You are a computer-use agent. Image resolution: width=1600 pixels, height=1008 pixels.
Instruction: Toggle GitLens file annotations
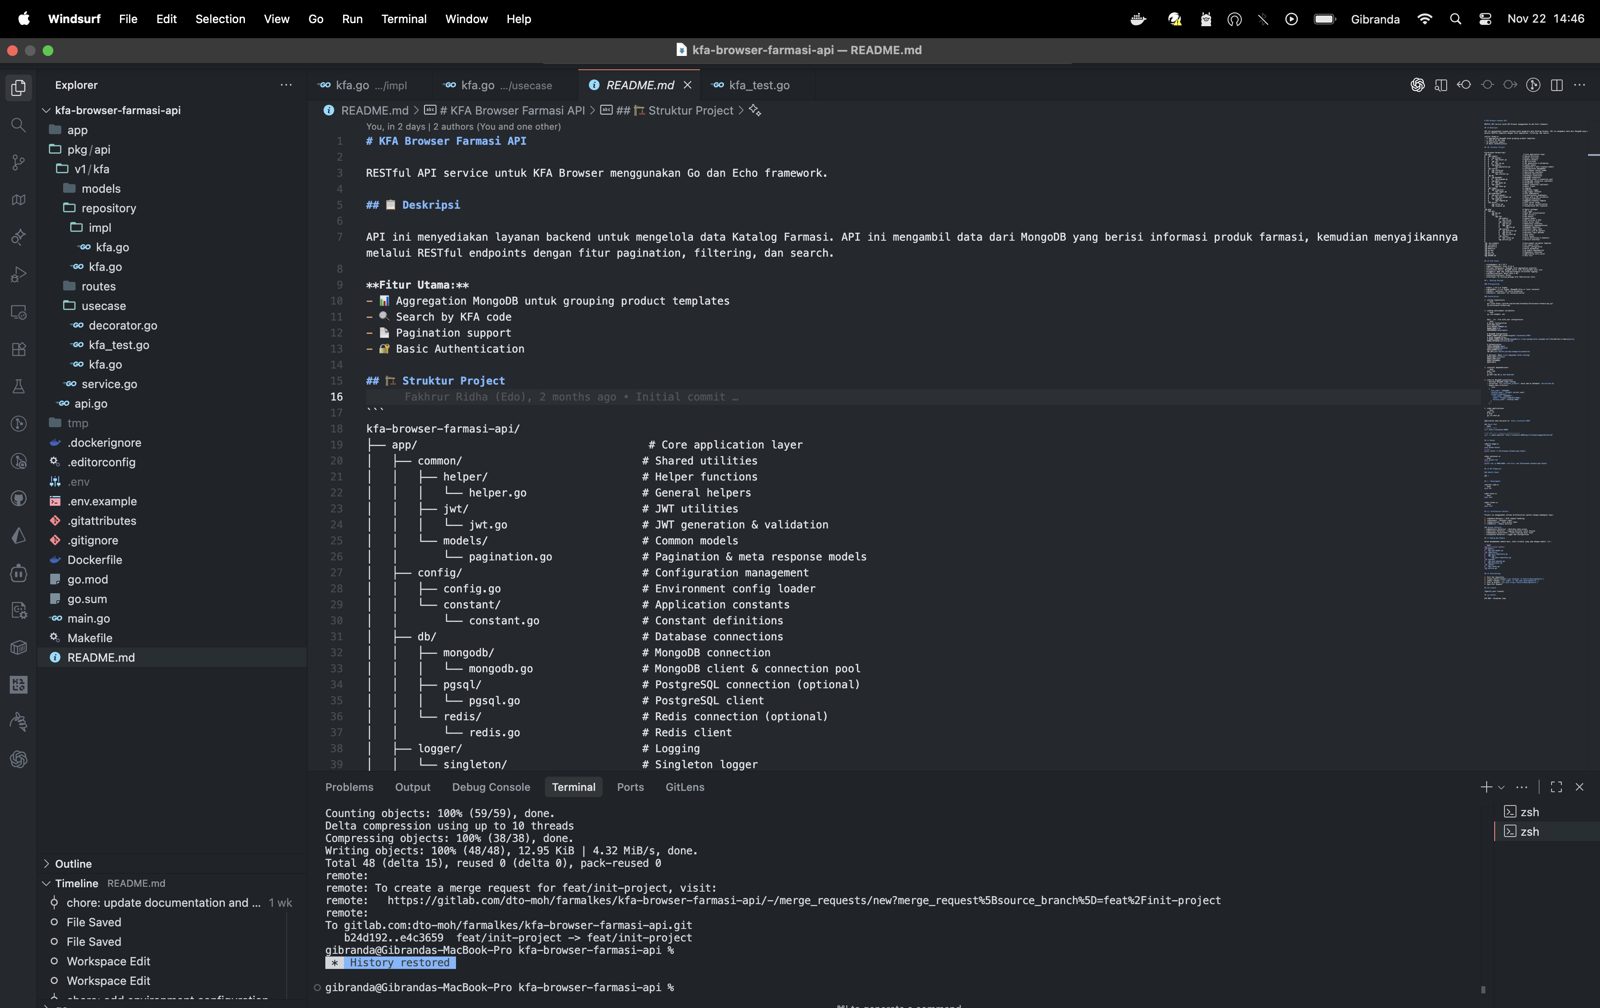point(1533,85)
